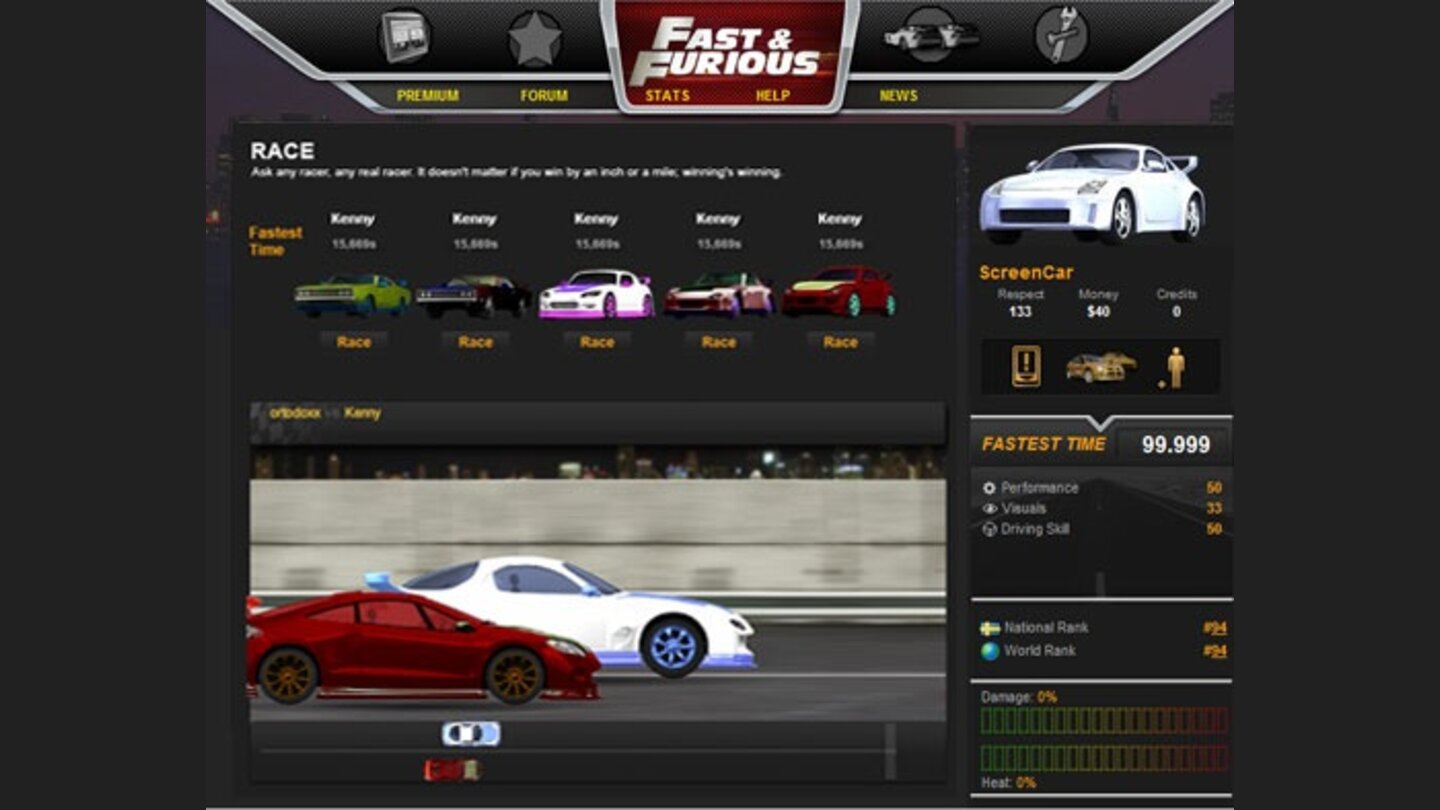
Task: Open the gold person icon in profile panel
Action: point(1174,367)
